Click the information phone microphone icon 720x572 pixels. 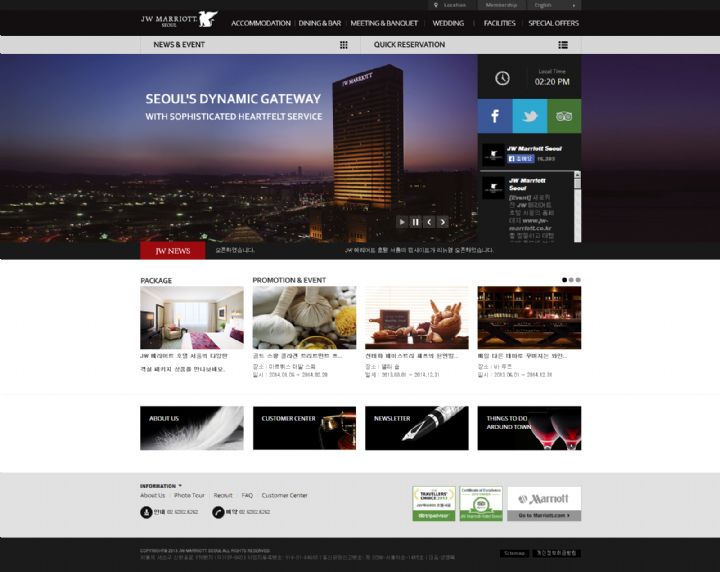coord(146,512)
